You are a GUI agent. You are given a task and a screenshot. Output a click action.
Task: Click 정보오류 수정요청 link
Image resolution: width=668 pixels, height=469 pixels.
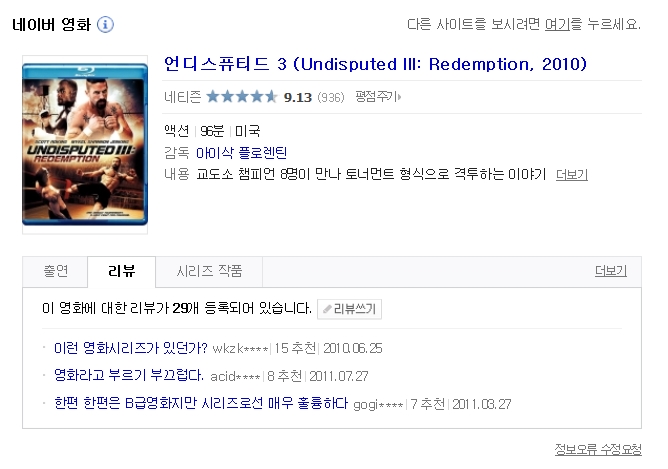pyautogui.click(x=598, y=449)
